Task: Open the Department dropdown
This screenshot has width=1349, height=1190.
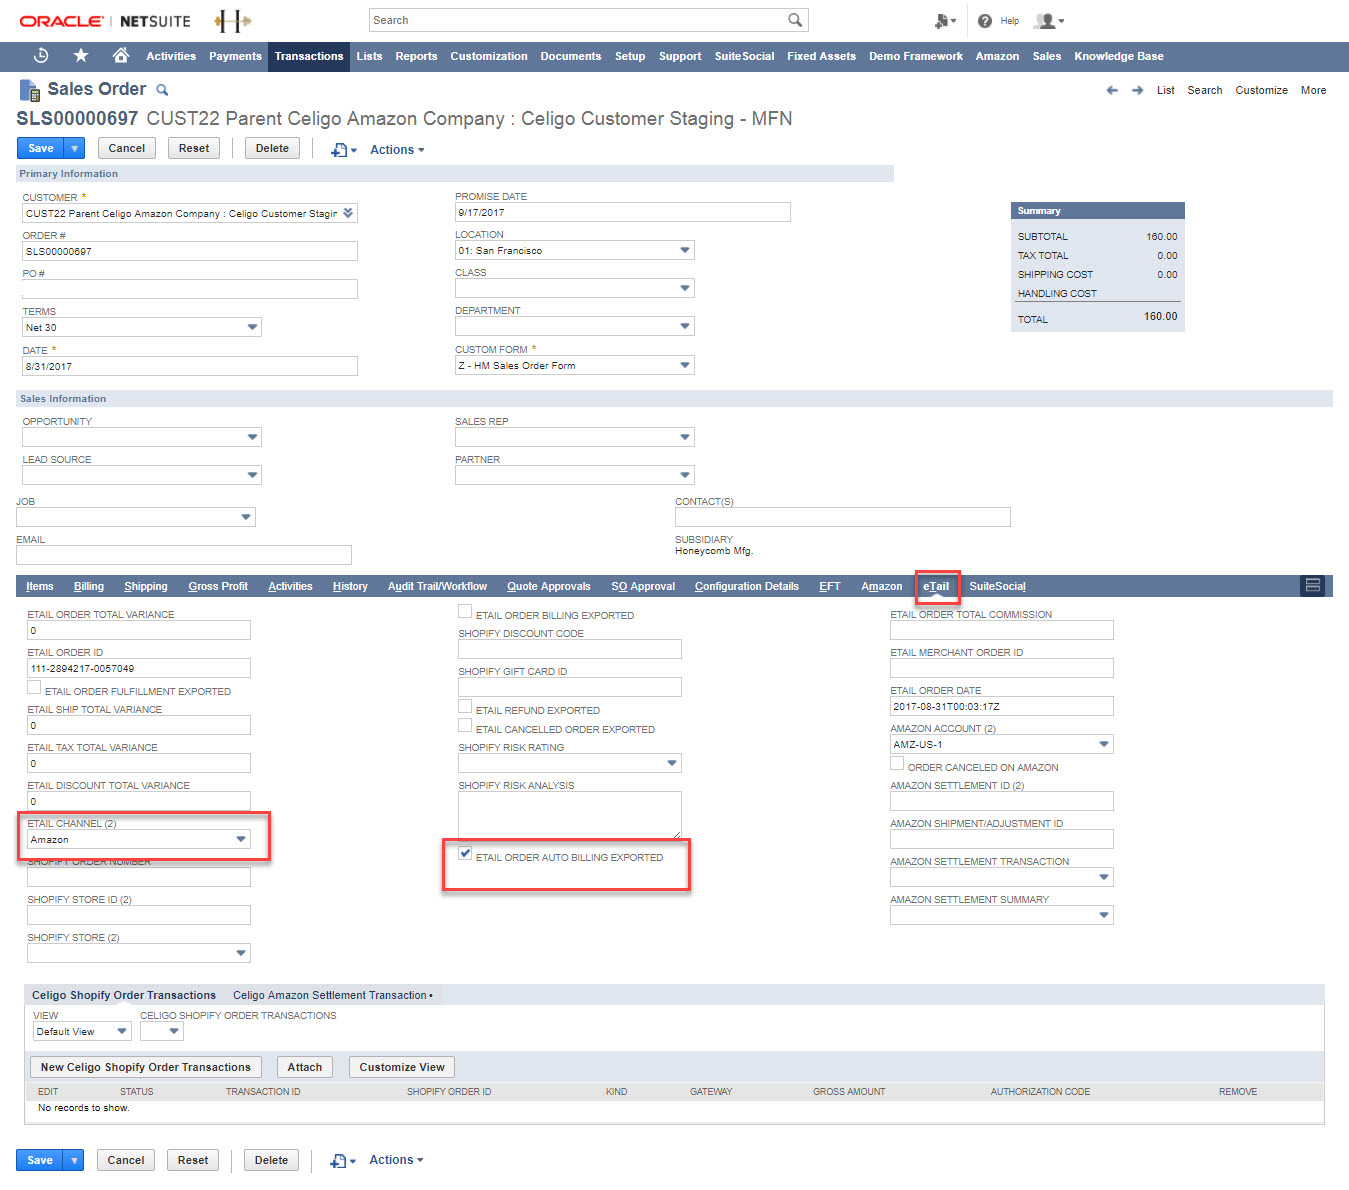Action: click(x=685, y=326)
